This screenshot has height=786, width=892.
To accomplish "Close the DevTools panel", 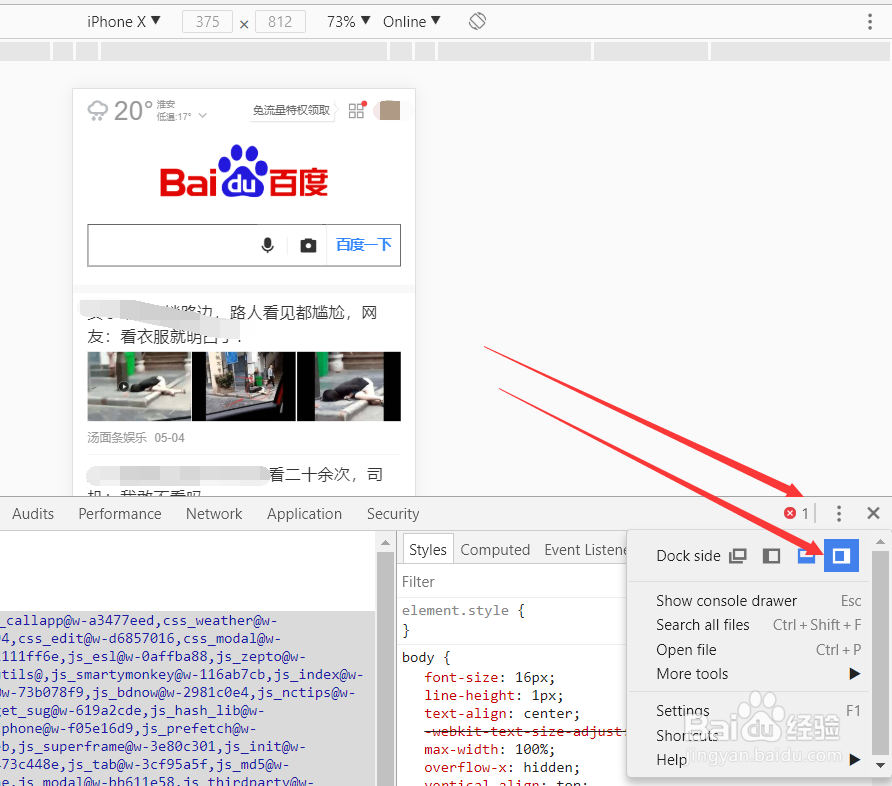I will (873, 514).
